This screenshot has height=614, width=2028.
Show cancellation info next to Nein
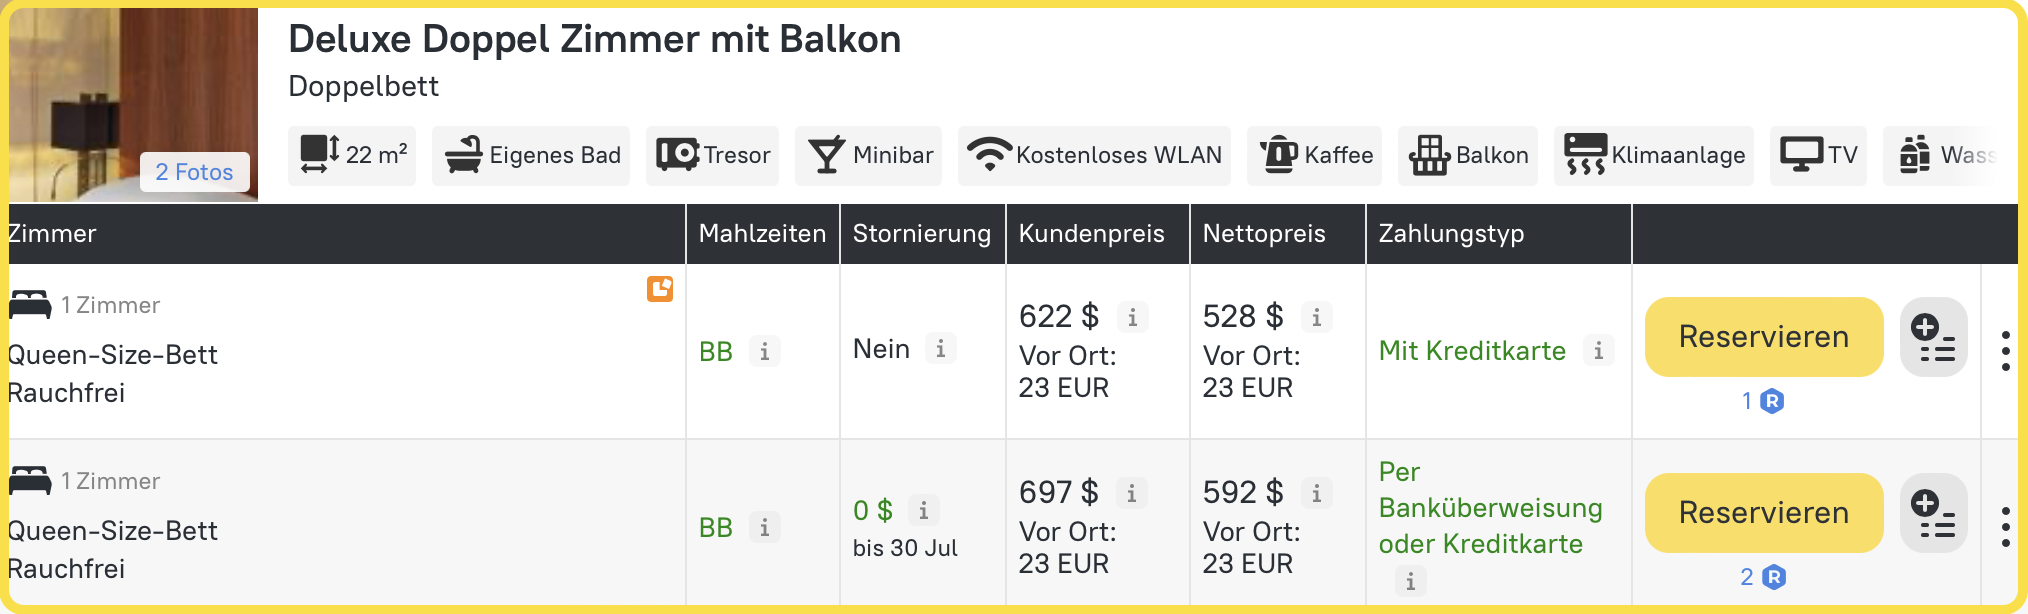pyautogui.click(x=940, y=349)
